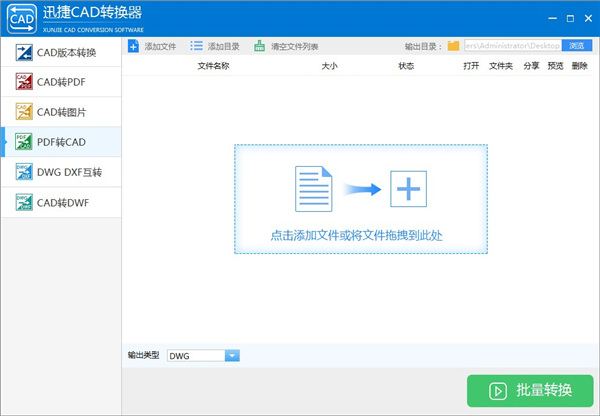Expand the 输出类型 dropdown arrow
The width and height of the screenshot is (600, 416).
232,356
